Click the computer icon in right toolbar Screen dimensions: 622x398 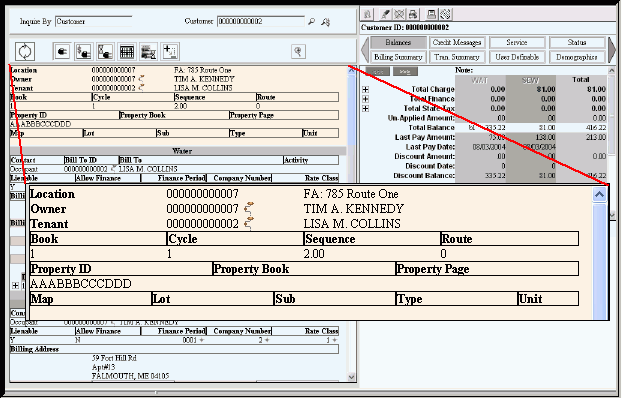431,14
